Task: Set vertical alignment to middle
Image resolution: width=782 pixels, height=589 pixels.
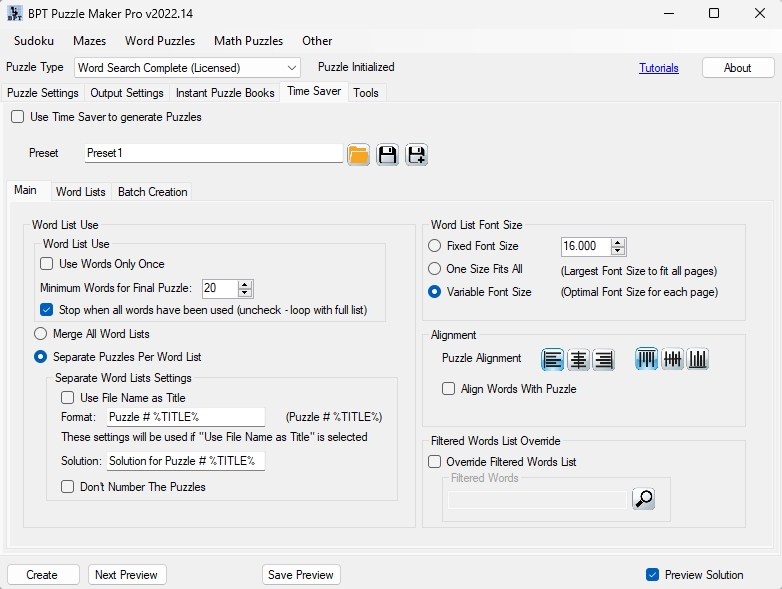Action: [672, 359]
